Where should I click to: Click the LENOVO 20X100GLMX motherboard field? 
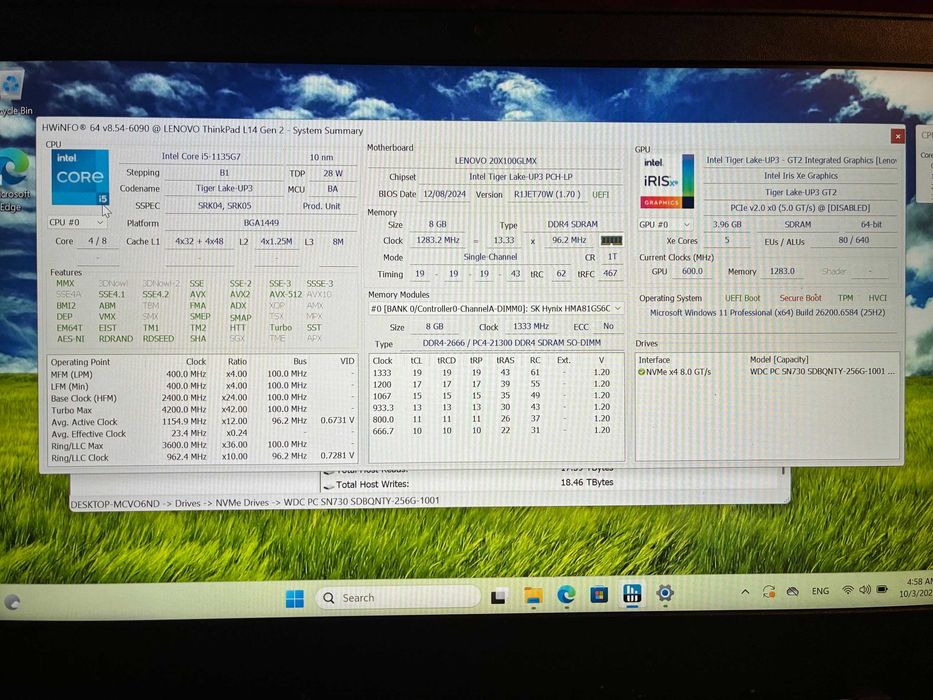coord(496,161)
